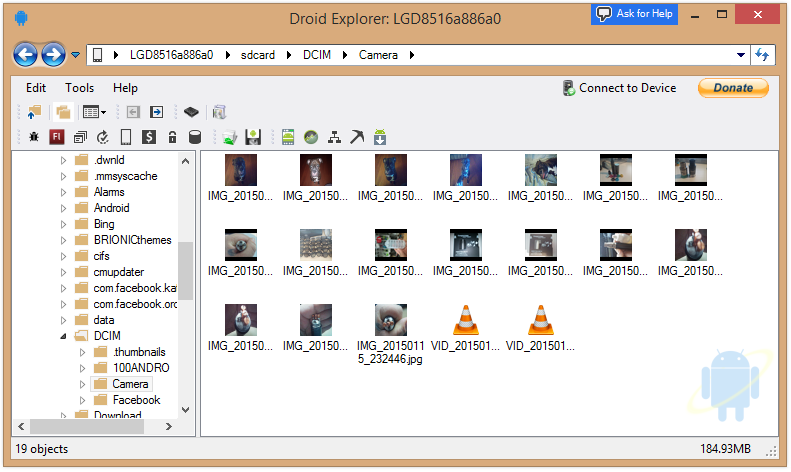This screenshot has width=791, height=472.
Task: Click Ask for Help button
Action: (x=635, y=14)
